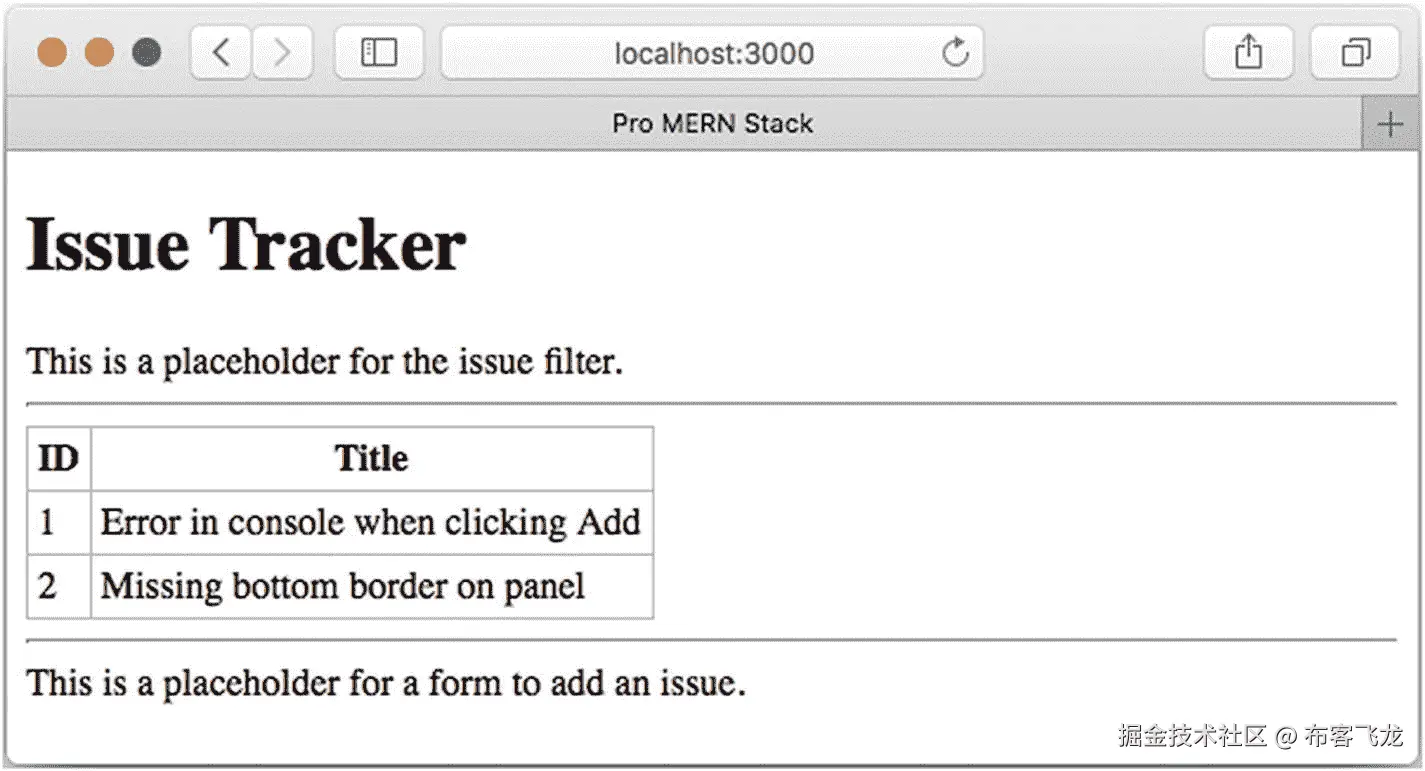Click the yellow minimize window button

coord(99,52)
